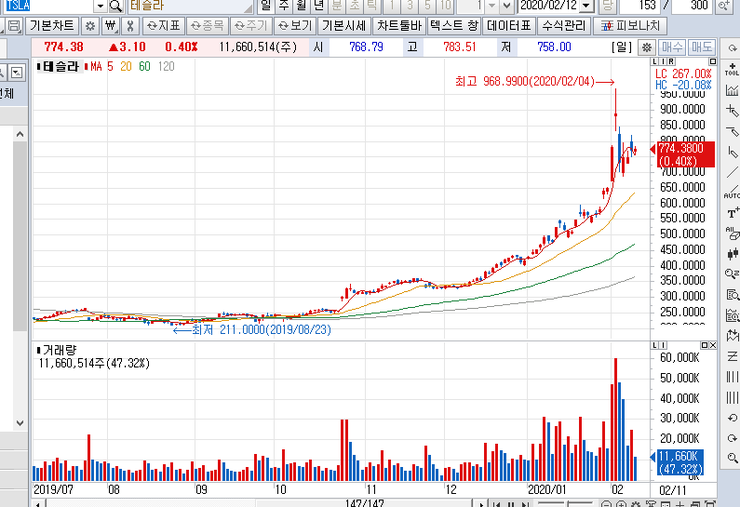Viewport: 740px width, 507px height.
Task: Open the 보기 view menu
Action: 295,26
